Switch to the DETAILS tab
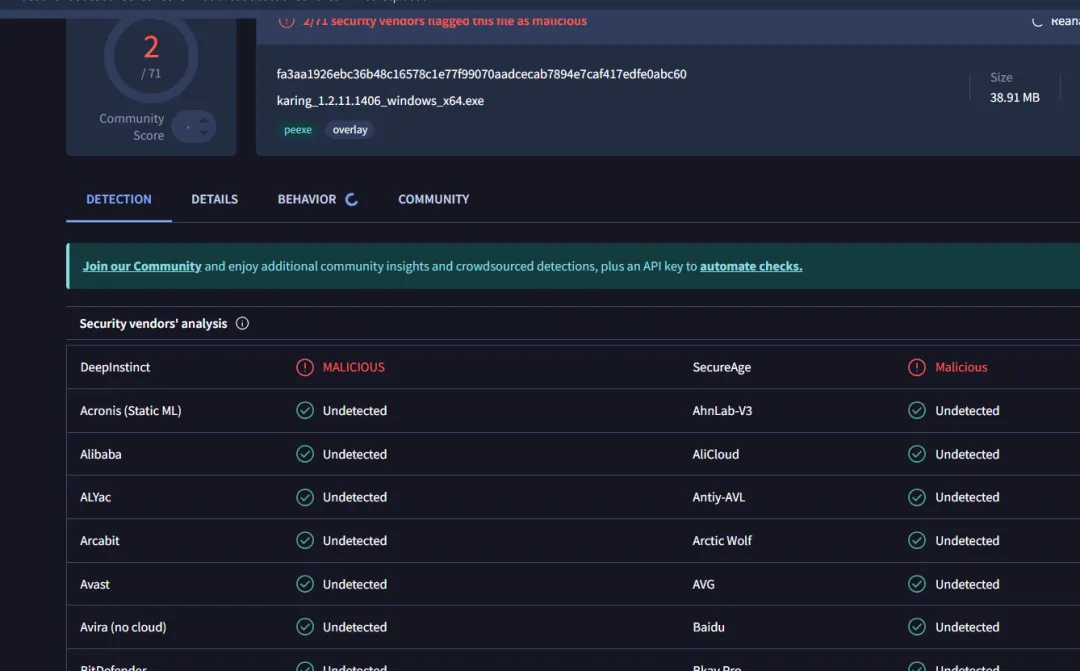1080x671 pixels. [214, 199]
